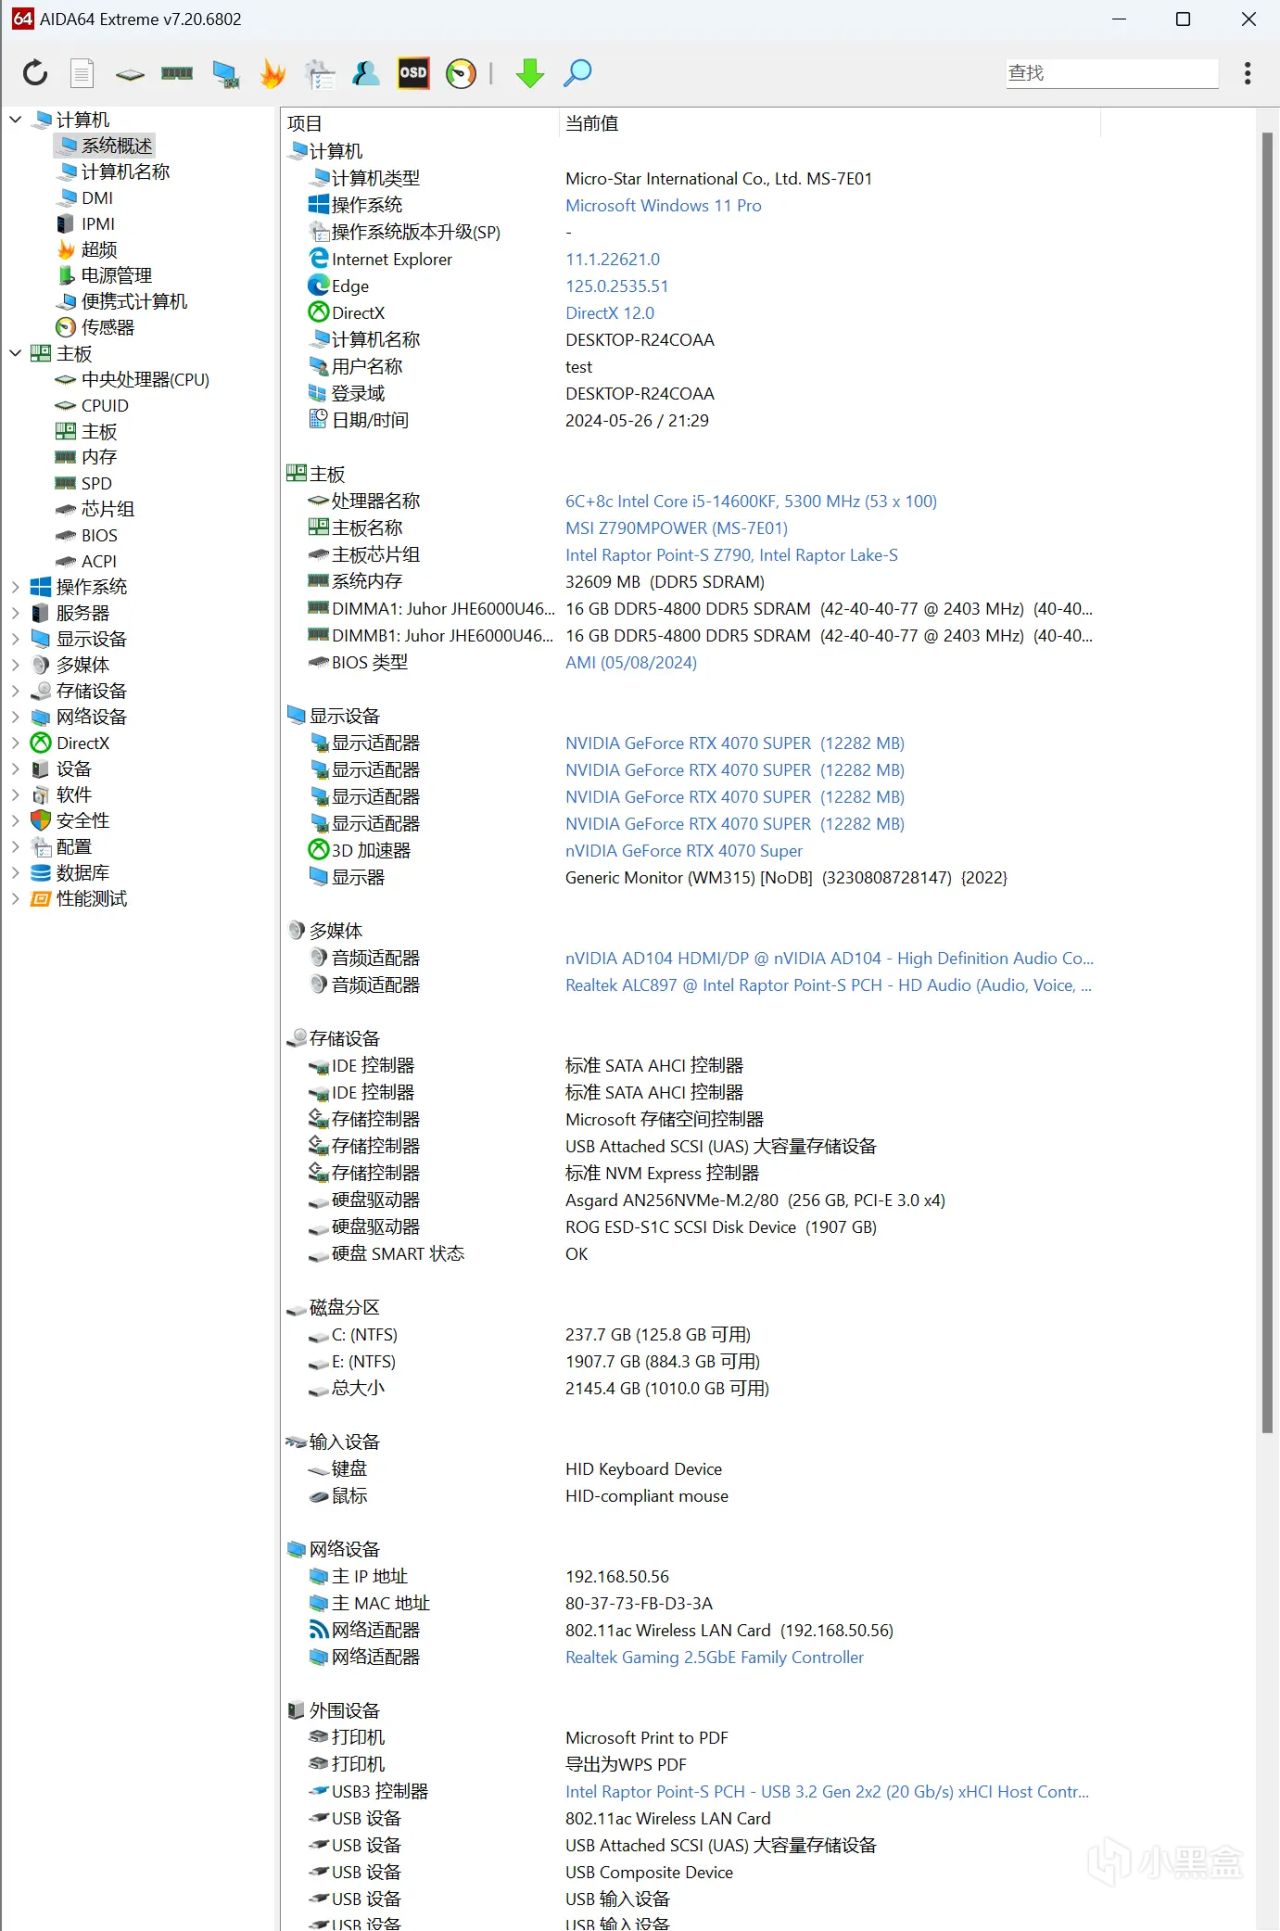This screenshot has height=1931, width=1280.
Task: Expand the 网络设备 tree node
Action: 15,717
